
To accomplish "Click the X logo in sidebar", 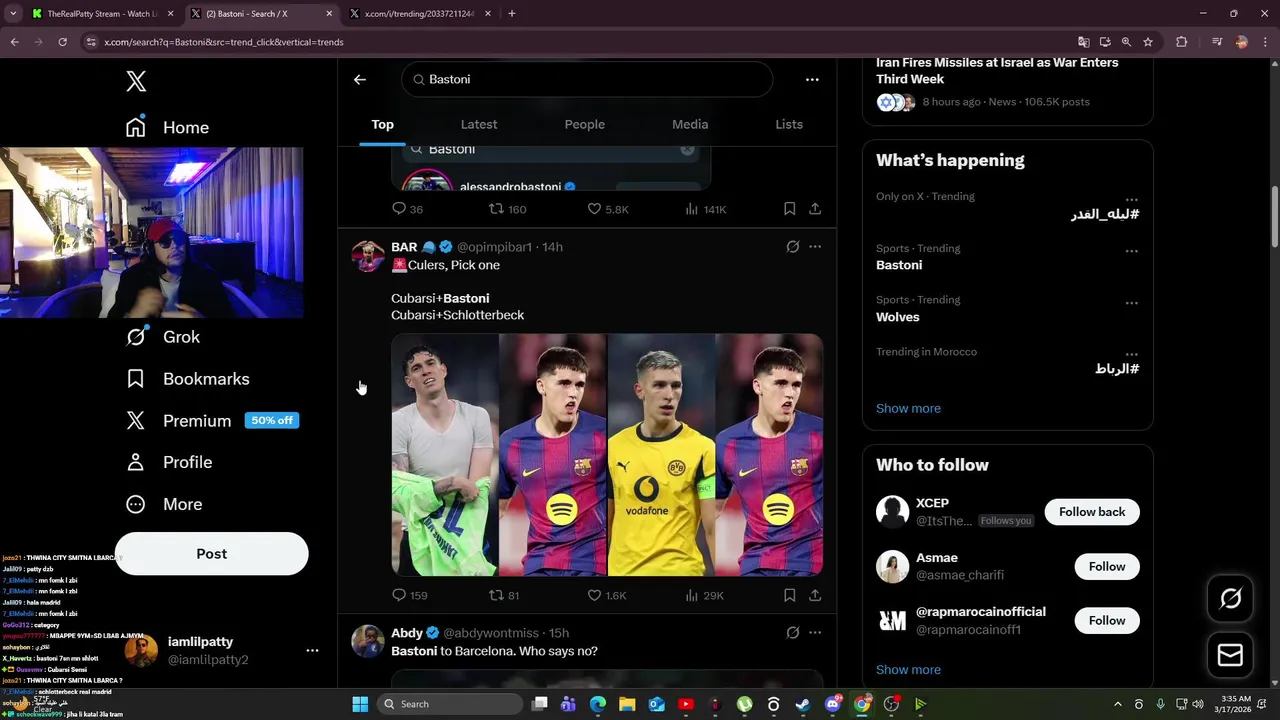I will tap(136, 82).
